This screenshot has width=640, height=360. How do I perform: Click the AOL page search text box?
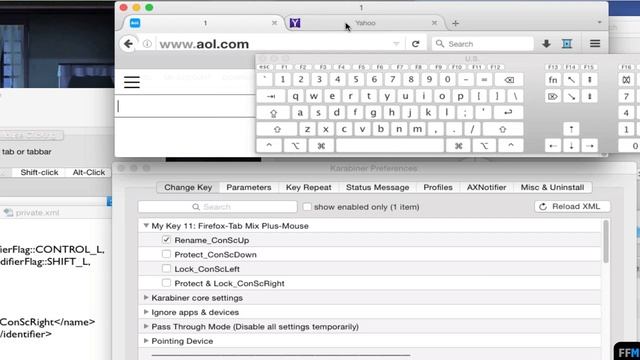186,107
